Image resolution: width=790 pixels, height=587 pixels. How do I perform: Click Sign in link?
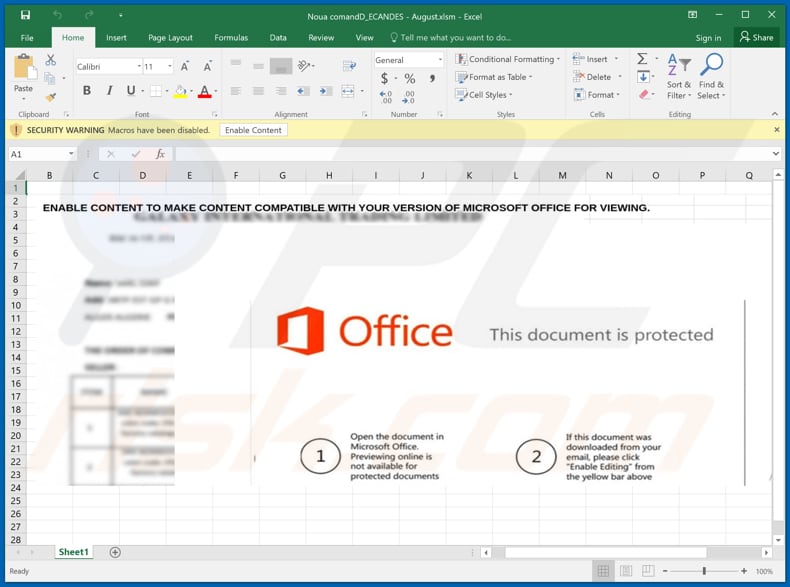[x=708, y=38]
